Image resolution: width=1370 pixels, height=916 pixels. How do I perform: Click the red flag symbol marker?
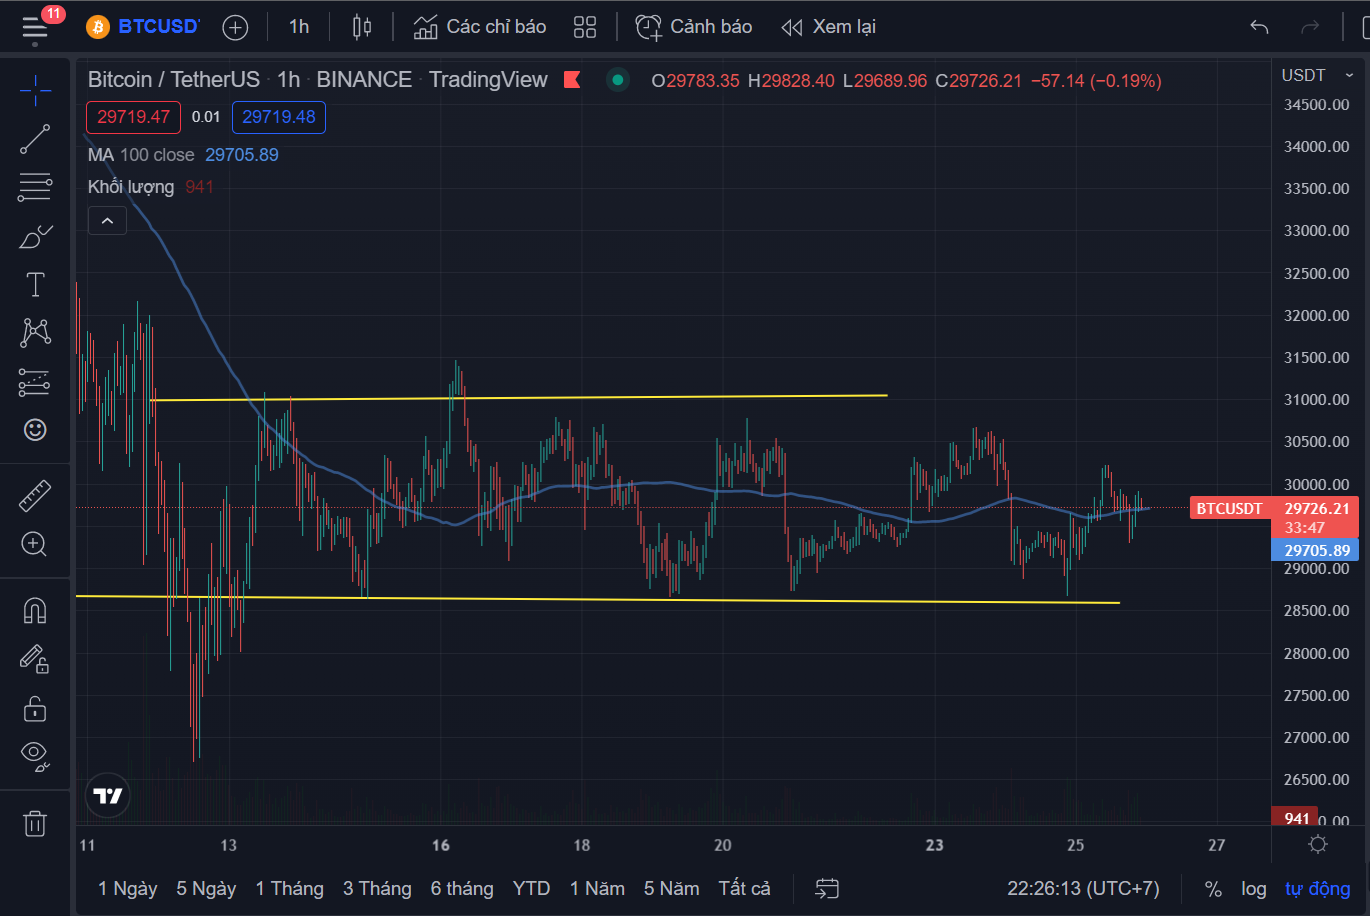(x=572, y=80)
